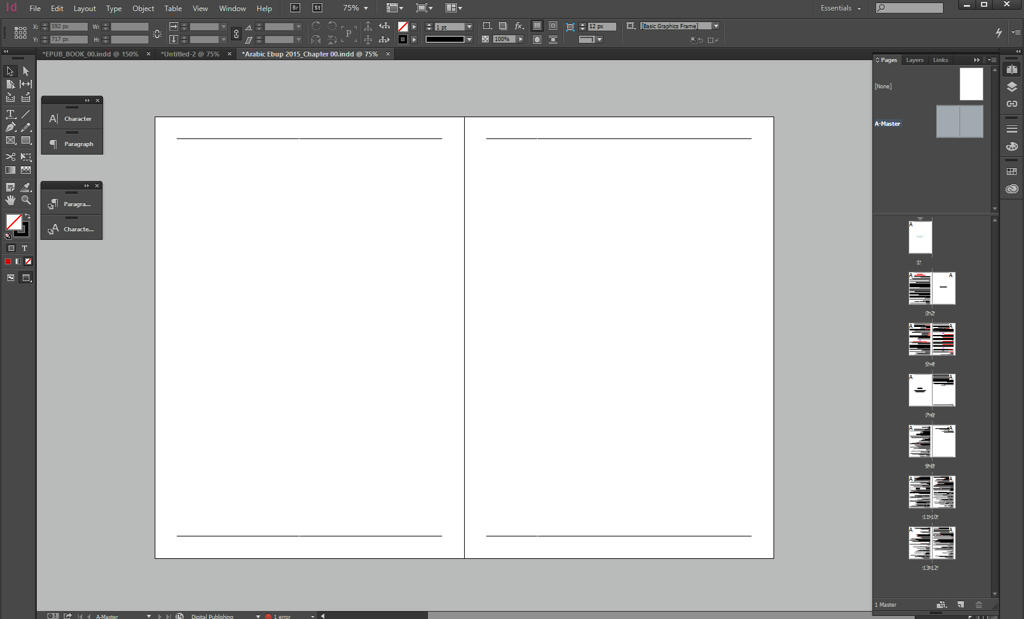Click the Rectangle Frame tool
The image size is (1024, 619).
coord(11,141)
